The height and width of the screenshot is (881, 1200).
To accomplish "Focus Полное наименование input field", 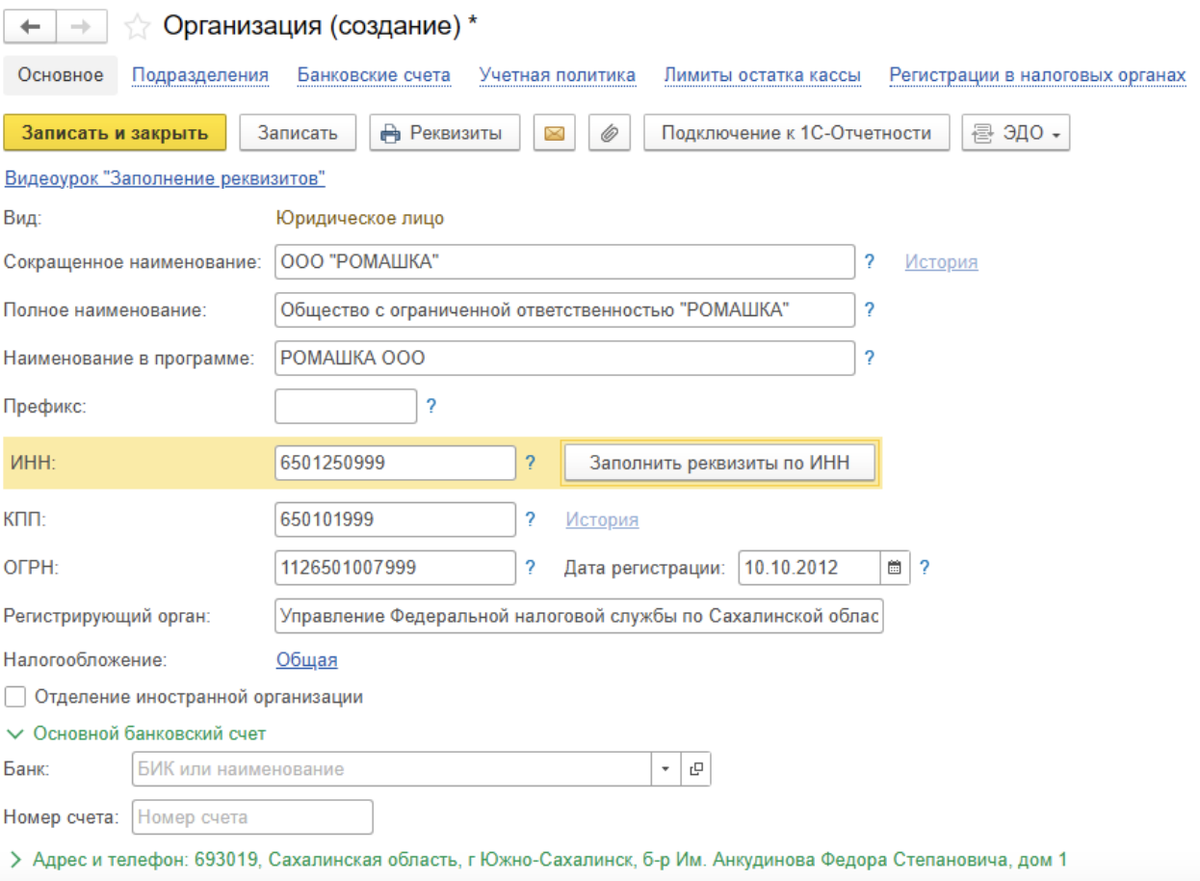I will click(565, 310).
